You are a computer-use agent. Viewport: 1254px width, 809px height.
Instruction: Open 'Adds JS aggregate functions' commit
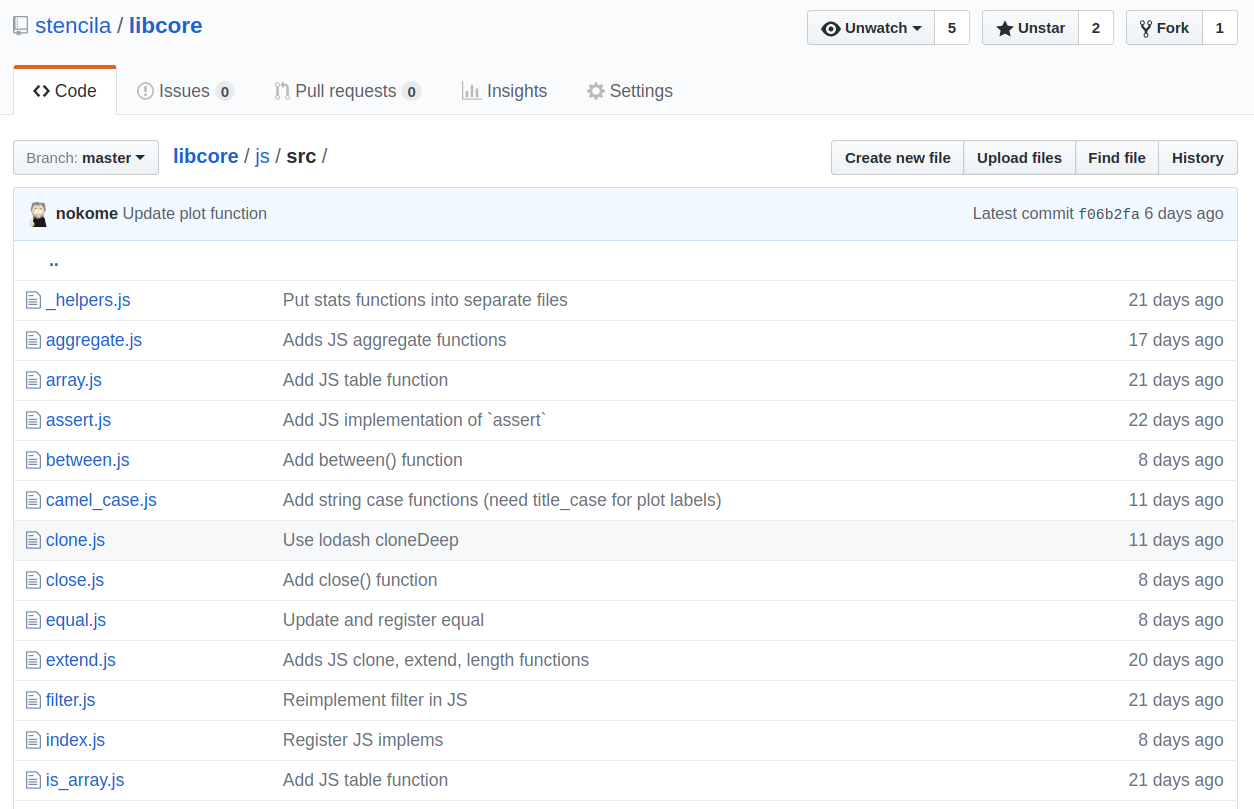pyautogui.click(x=395, y=340)
